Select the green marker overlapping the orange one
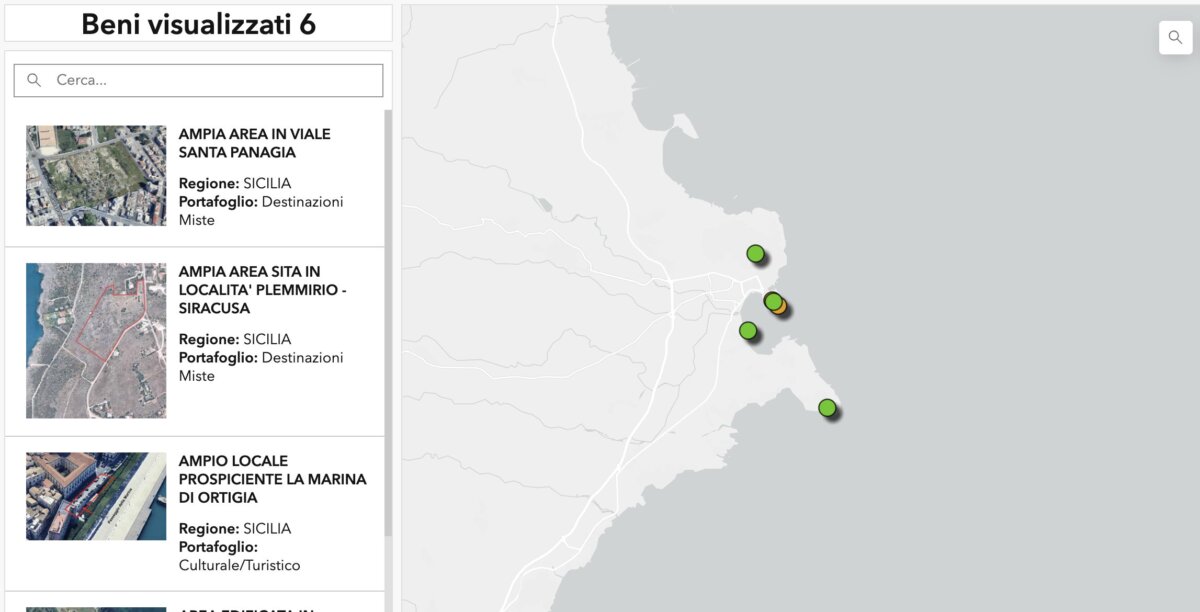The width and height of the screenshot is (1200, 612). tap(772, 301)
